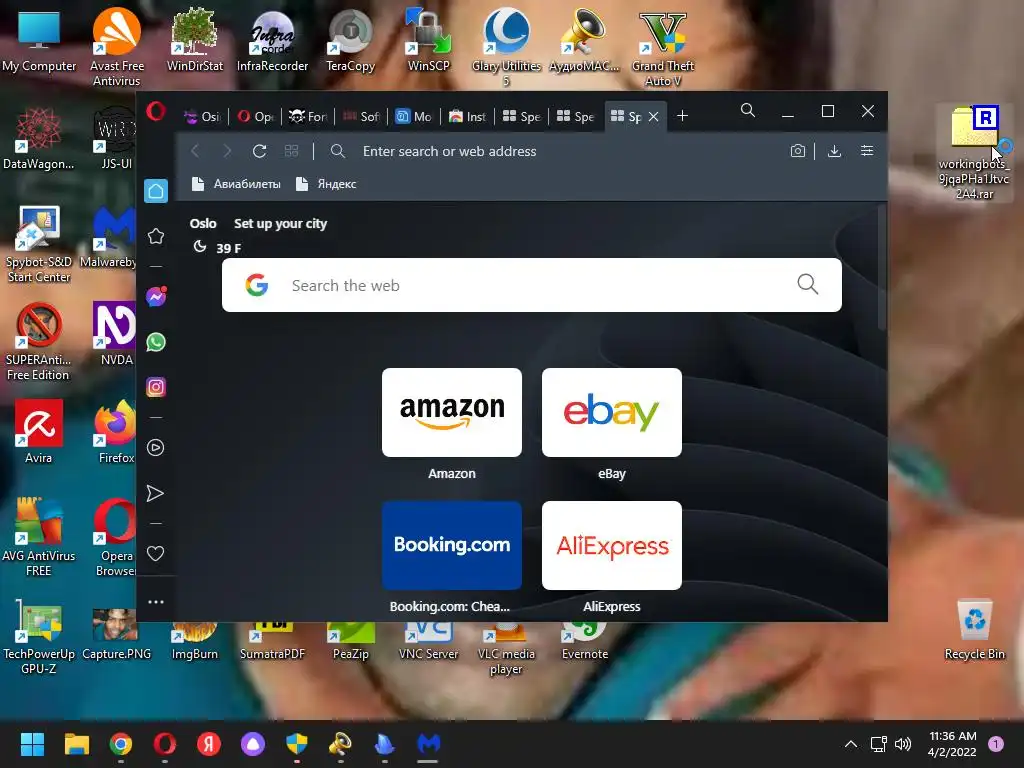
Task: Open Chrome from taskbar
Action: [x=121, y=744]
